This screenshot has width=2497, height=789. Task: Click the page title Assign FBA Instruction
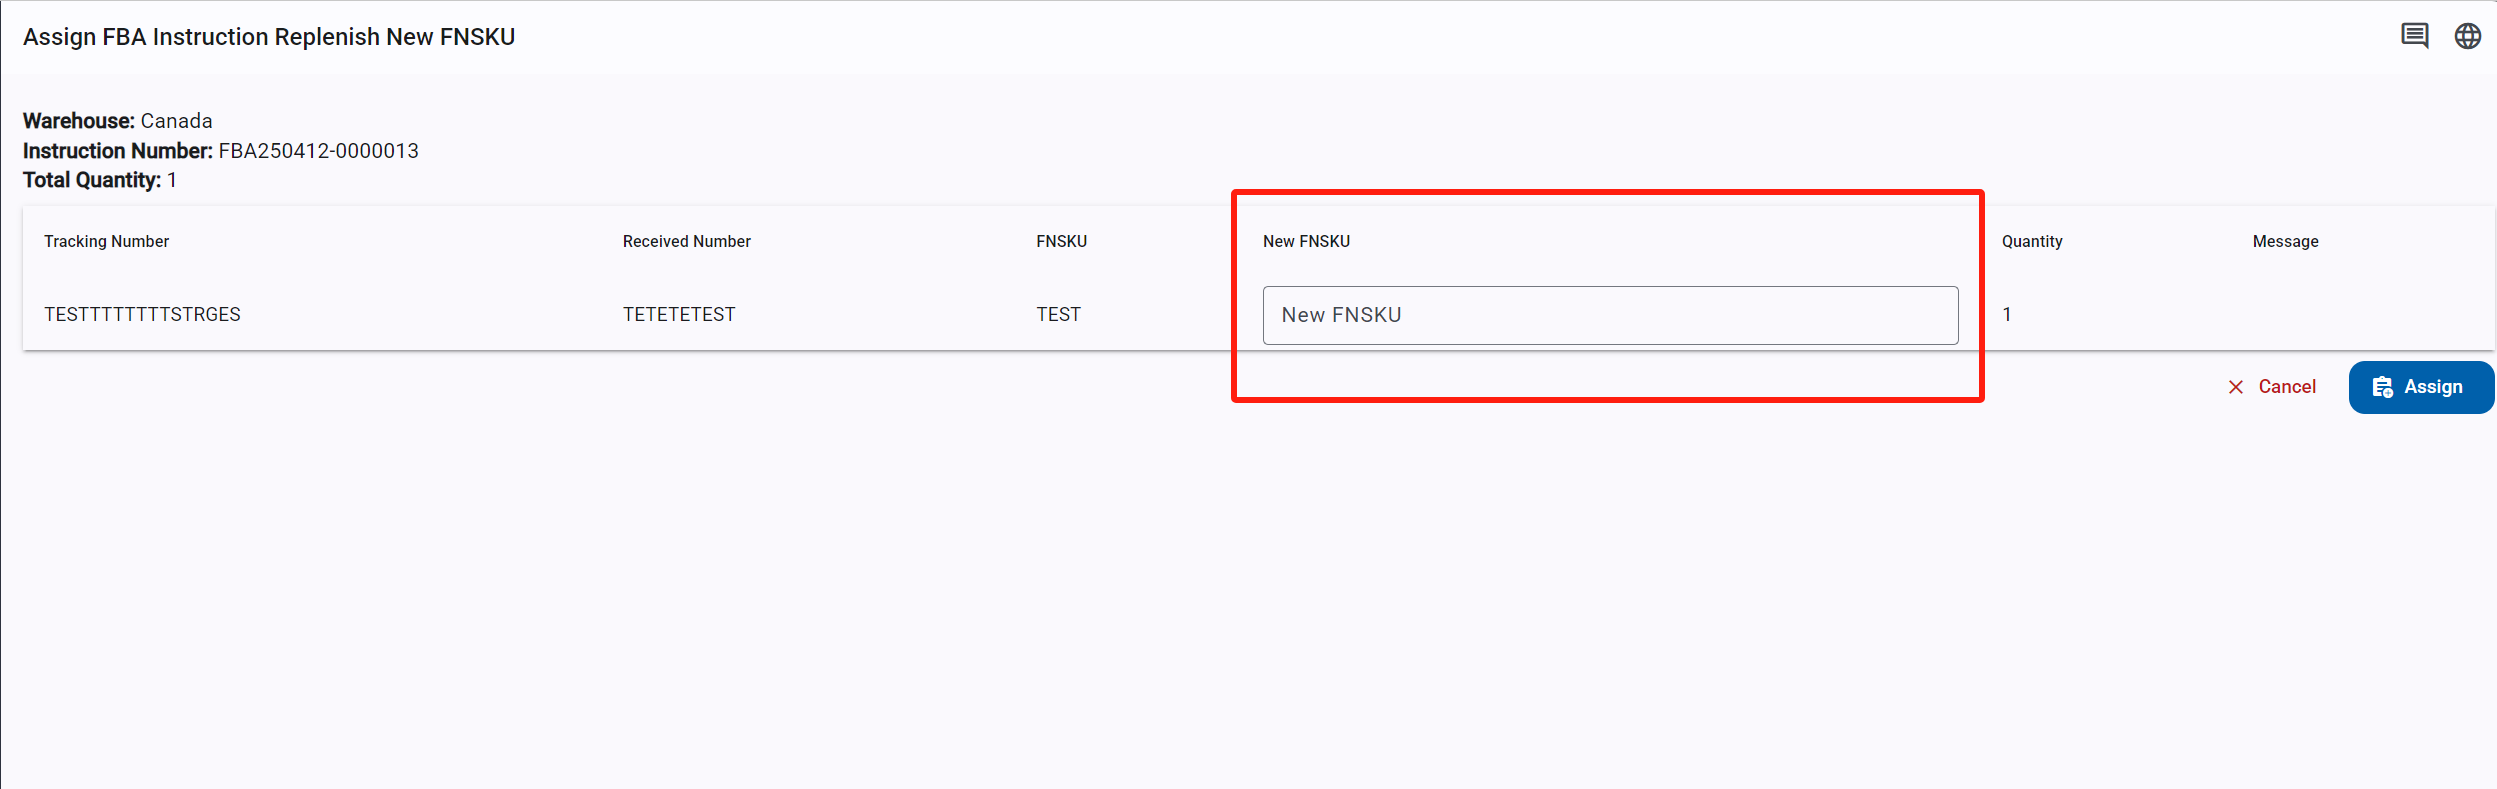[x=269, y=37]
